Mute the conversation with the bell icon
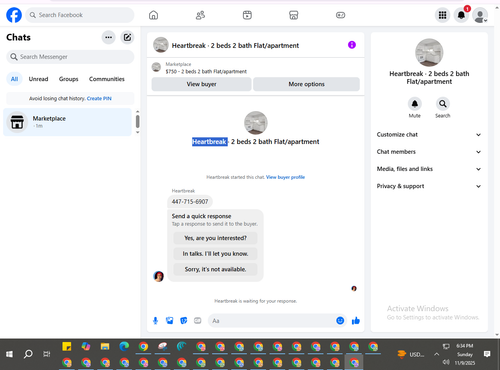The height and width of the screenshot is (370, 500). [415, 104]
